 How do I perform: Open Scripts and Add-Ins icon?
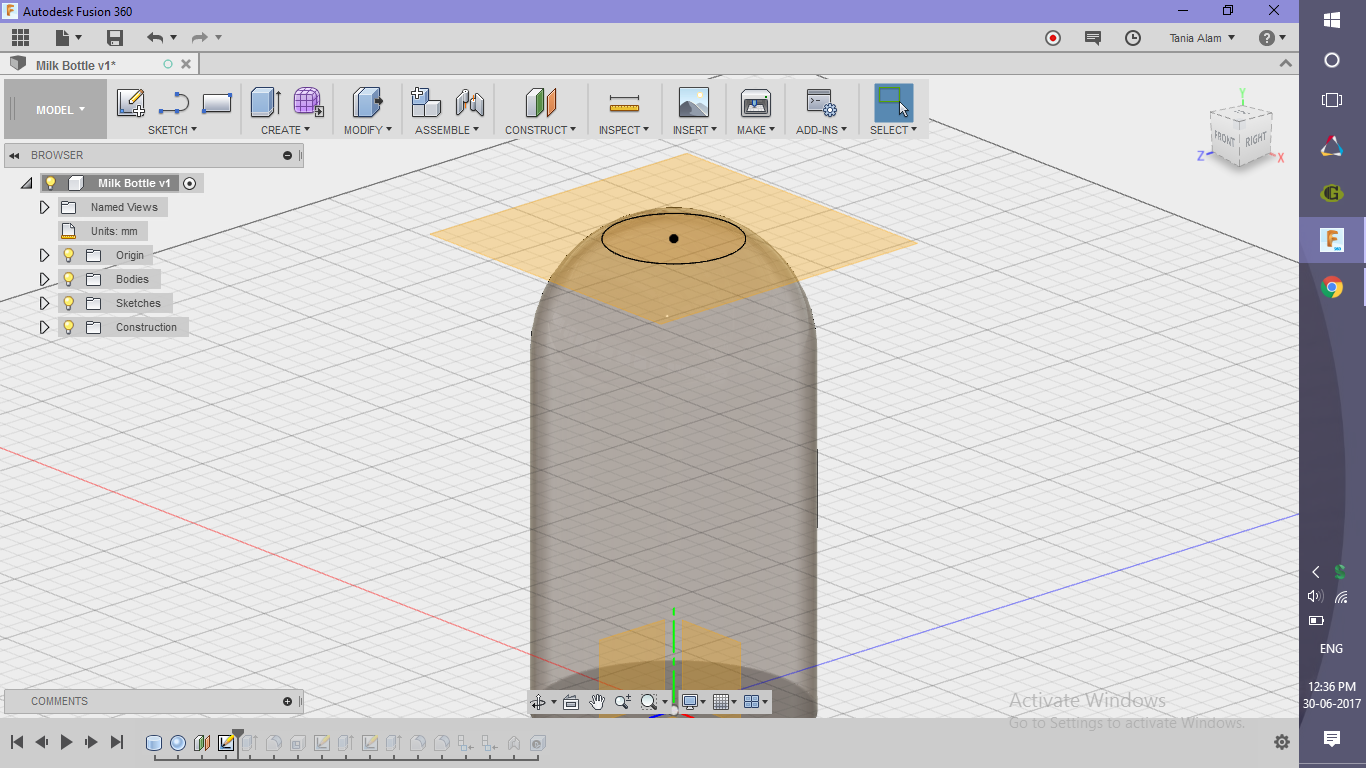pos(821,103)
